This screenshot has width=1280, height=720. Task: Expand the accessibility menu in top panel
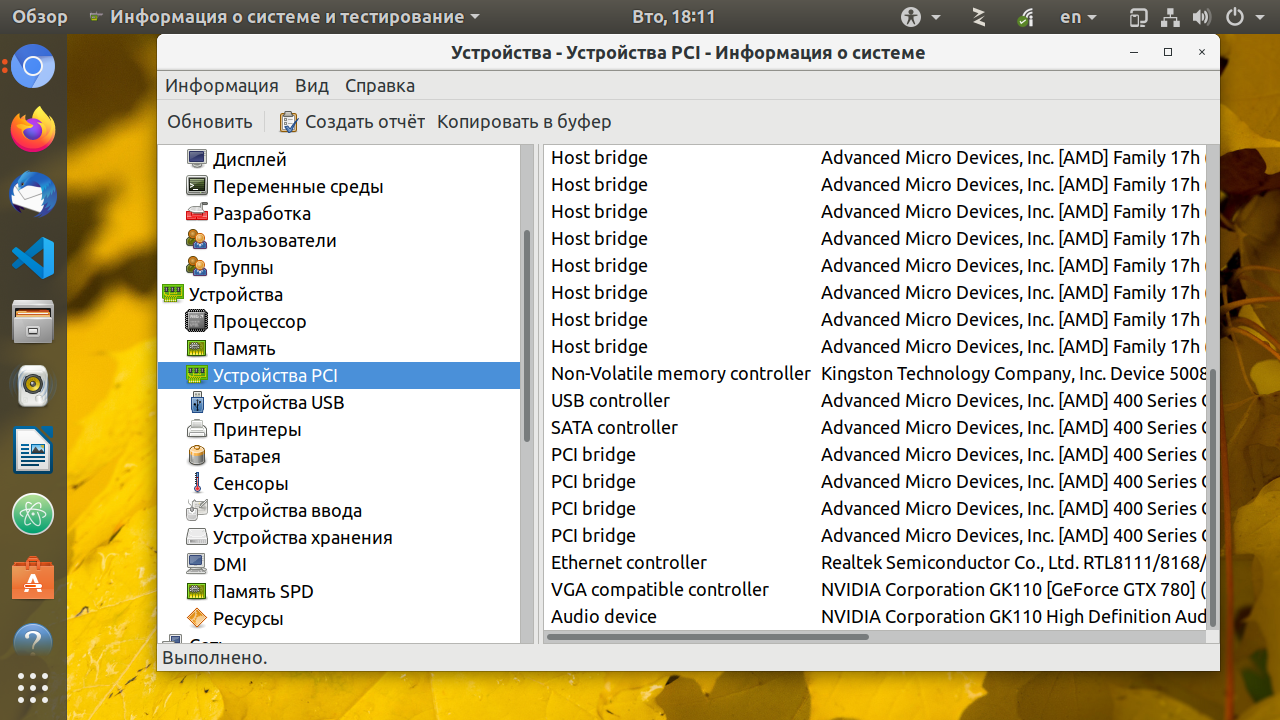tap(921, 17)
